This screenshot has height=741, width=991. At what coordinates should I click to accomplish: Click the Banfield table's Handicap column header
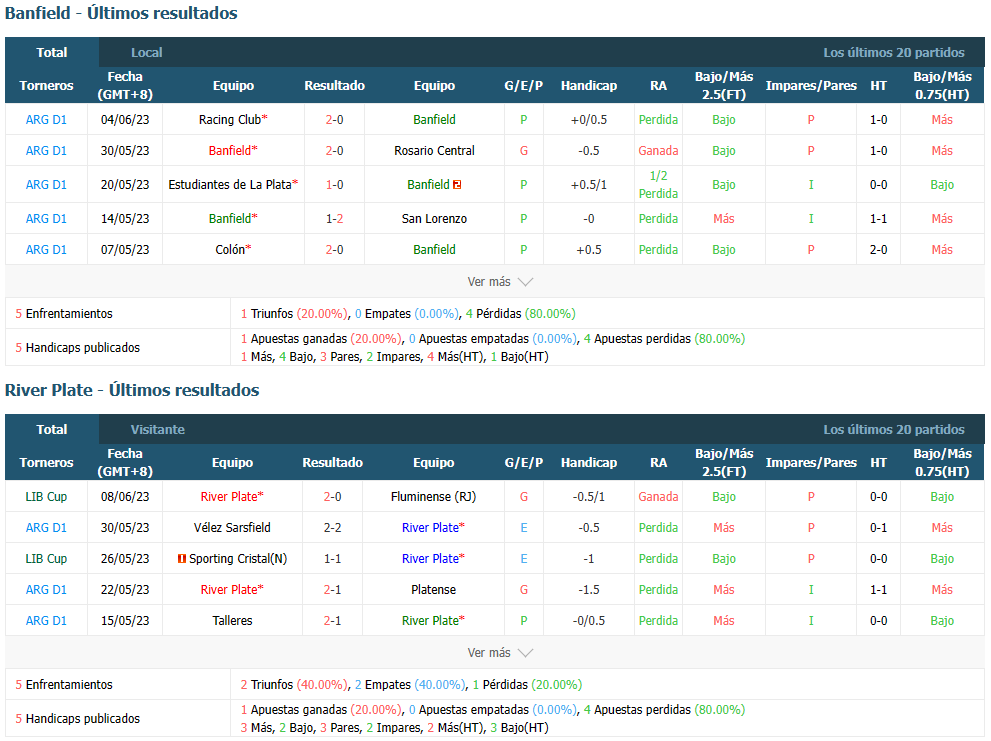point(588,85)
